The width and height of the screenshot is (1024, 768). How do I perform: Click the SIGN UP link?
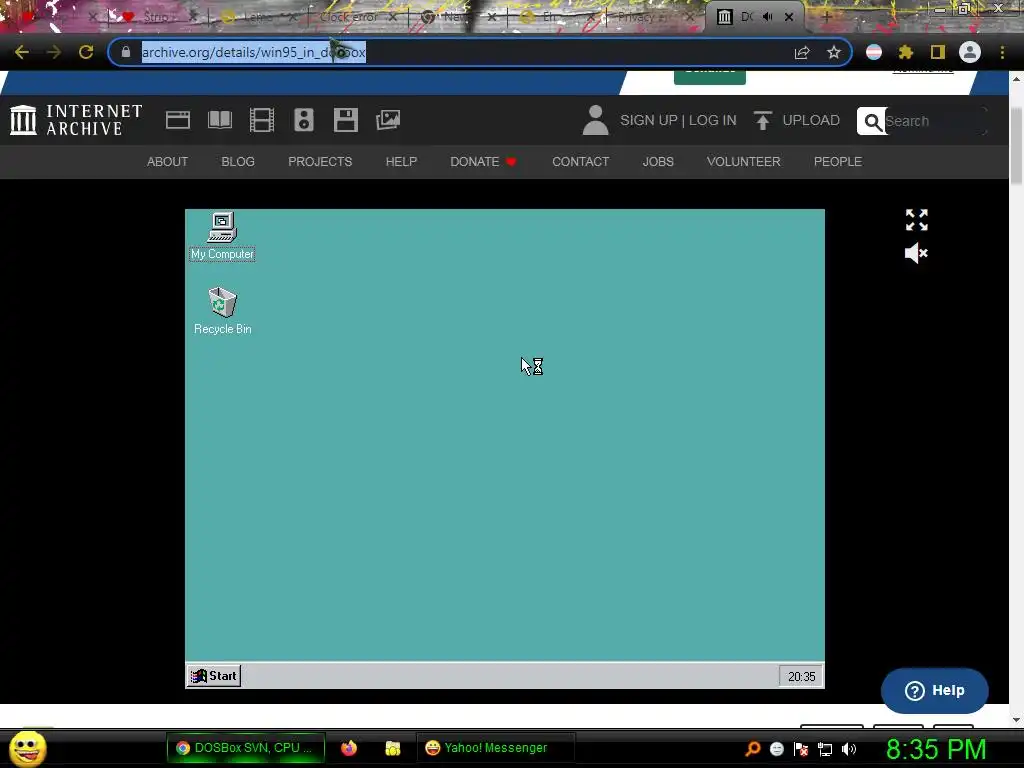coord(648,120)
